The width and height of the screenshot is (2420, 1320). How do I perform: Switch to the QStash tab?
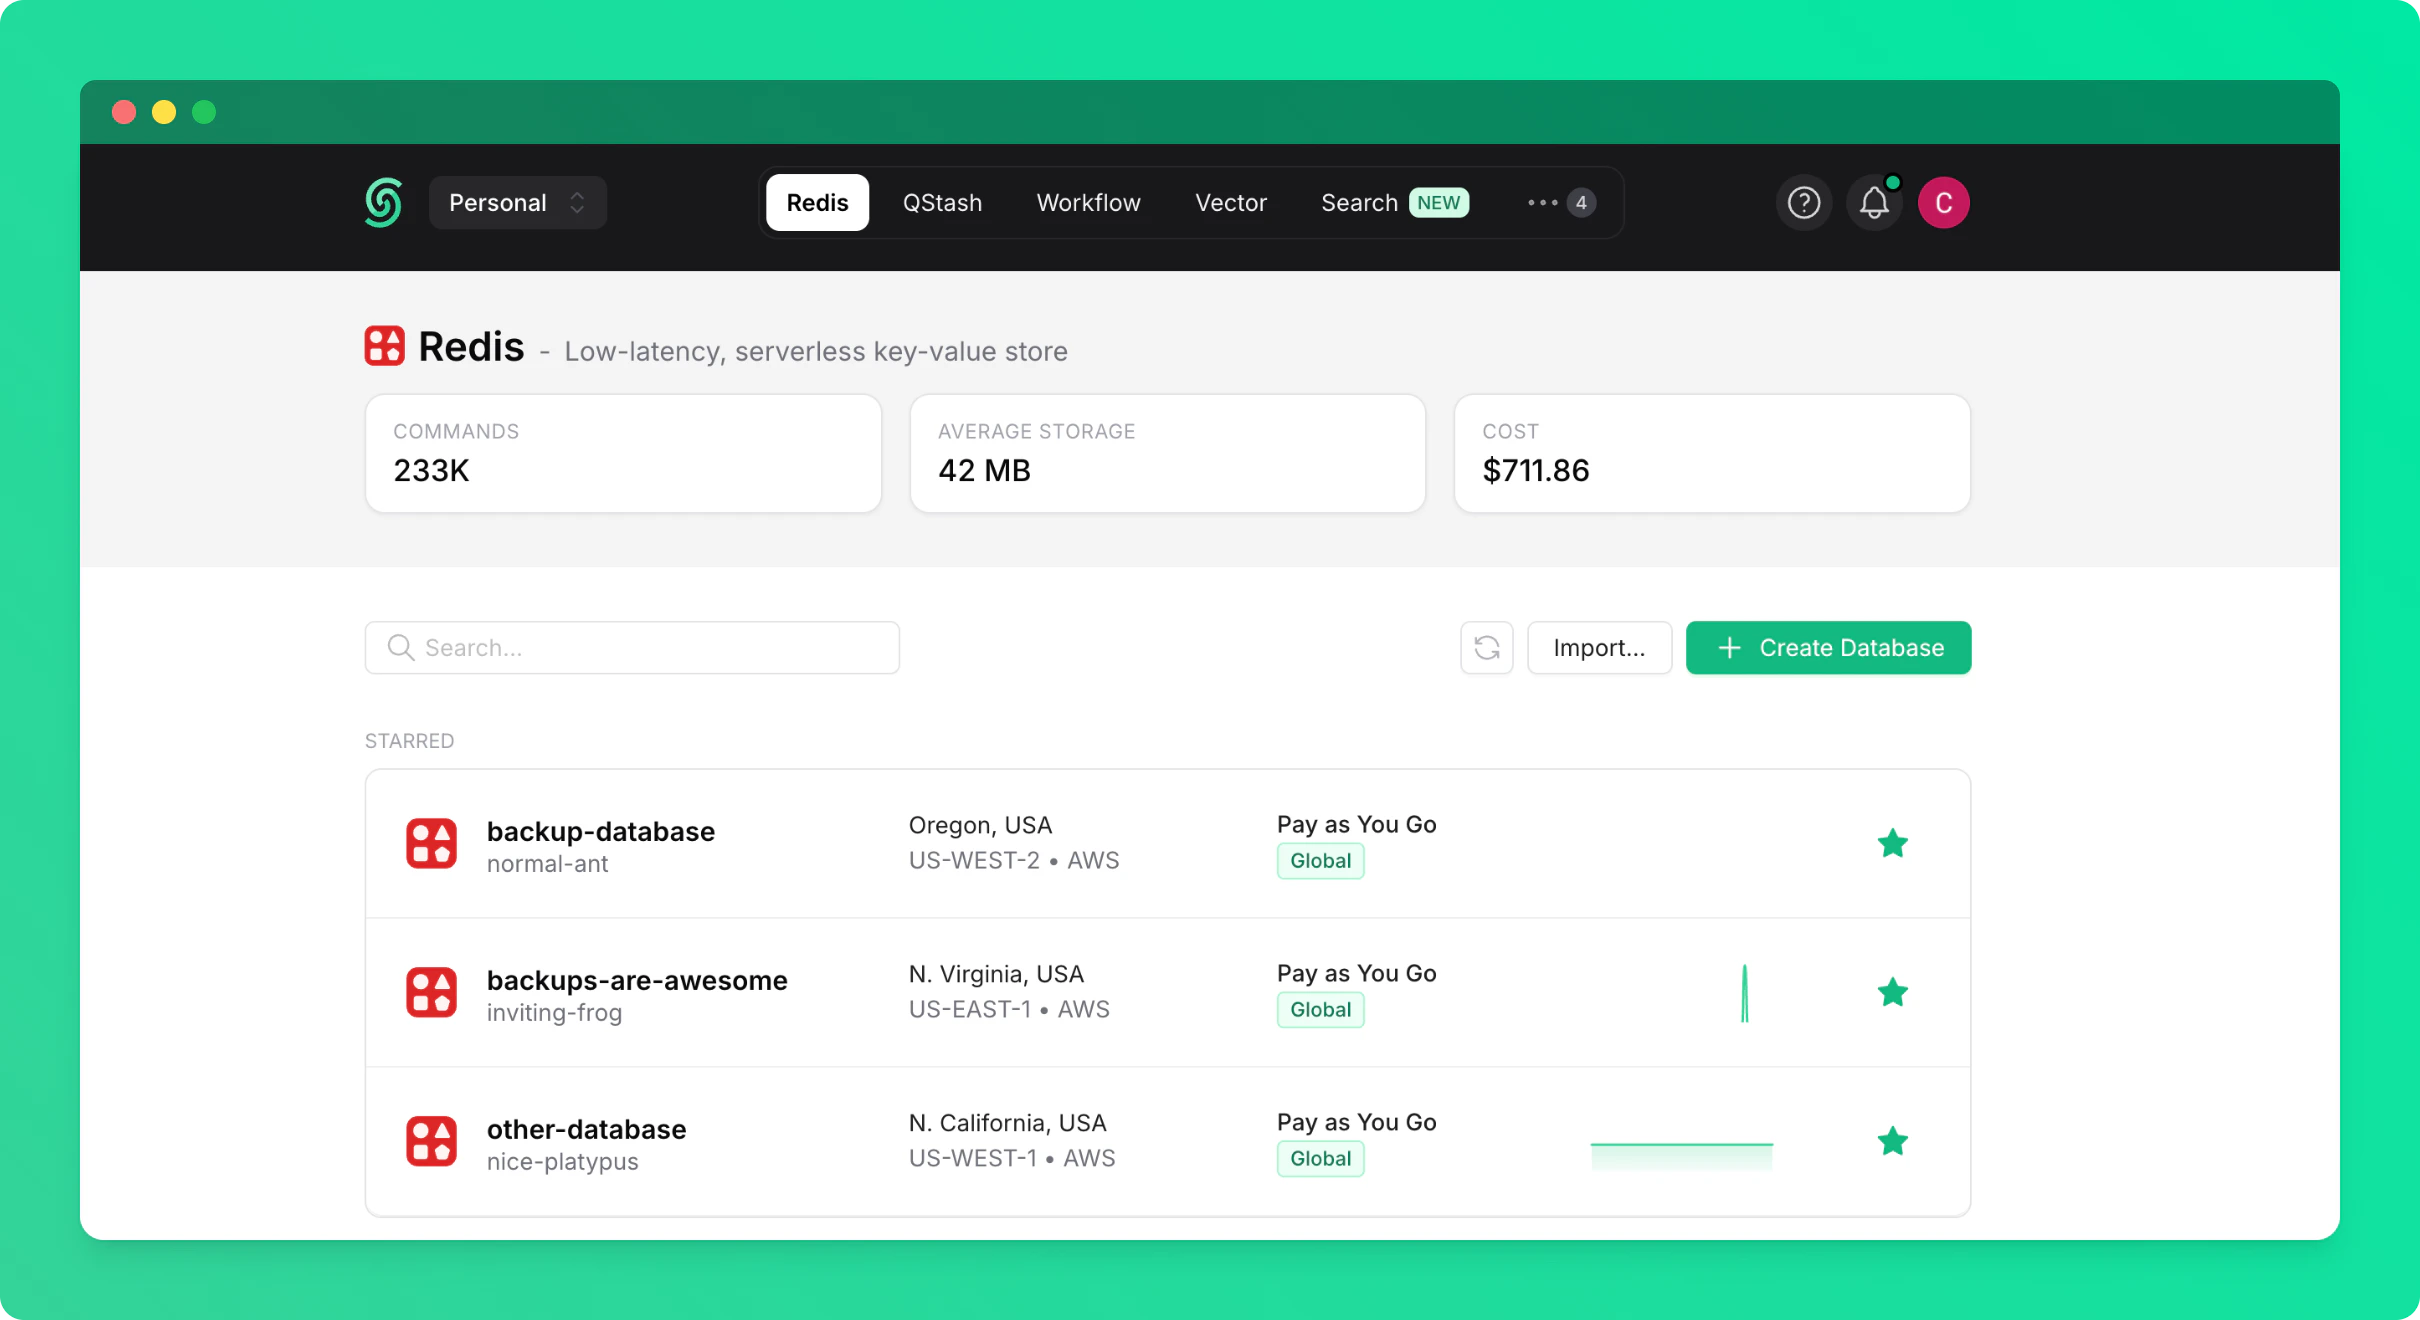942,203
